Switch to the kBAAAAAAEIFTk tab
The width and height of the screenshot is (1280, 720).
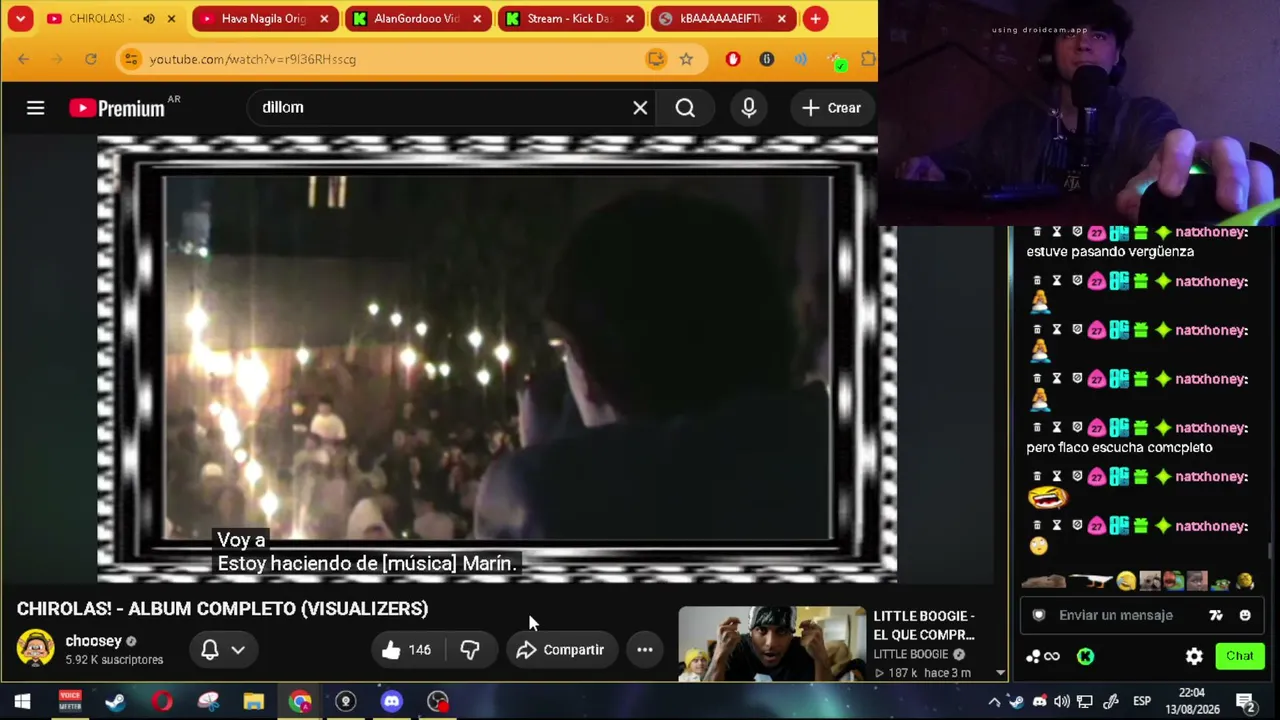coord(722,19)
